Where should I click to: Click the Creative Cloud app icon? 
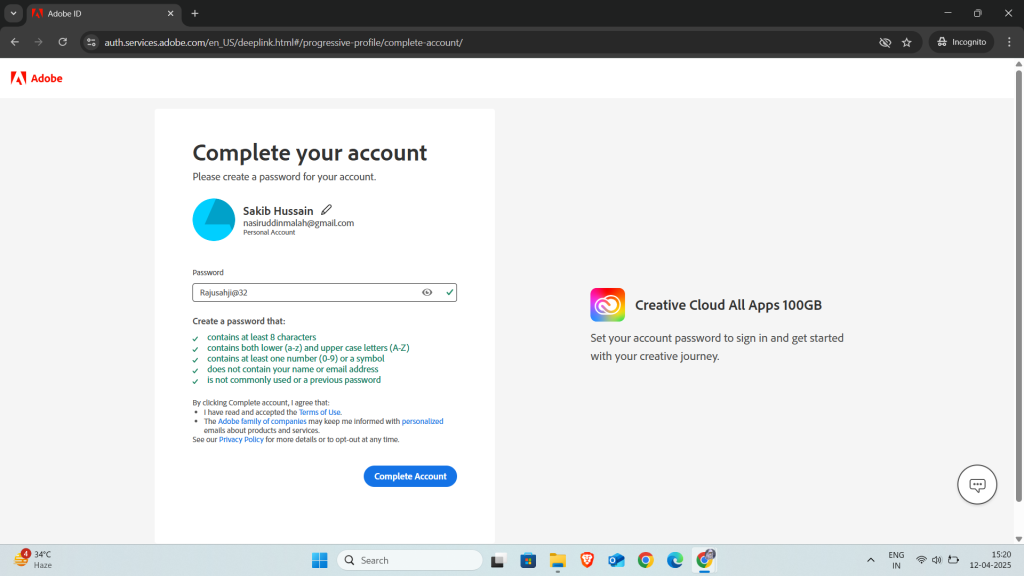(x=607, y=305)
